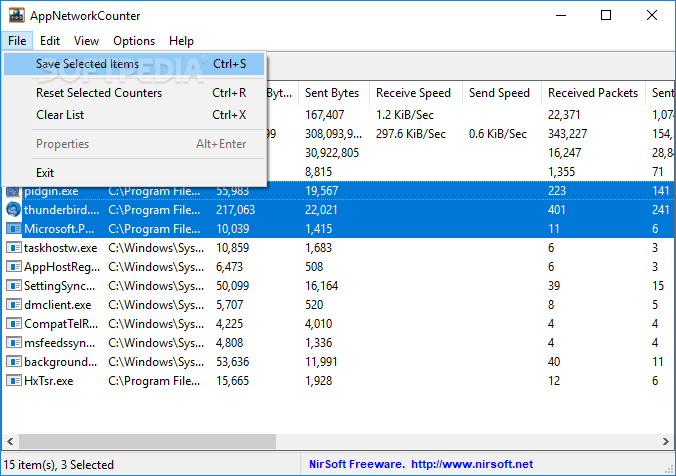Sort by Sent Bytes column header
Viewport: 676px width, 476px height.
(x=334, y=93)
